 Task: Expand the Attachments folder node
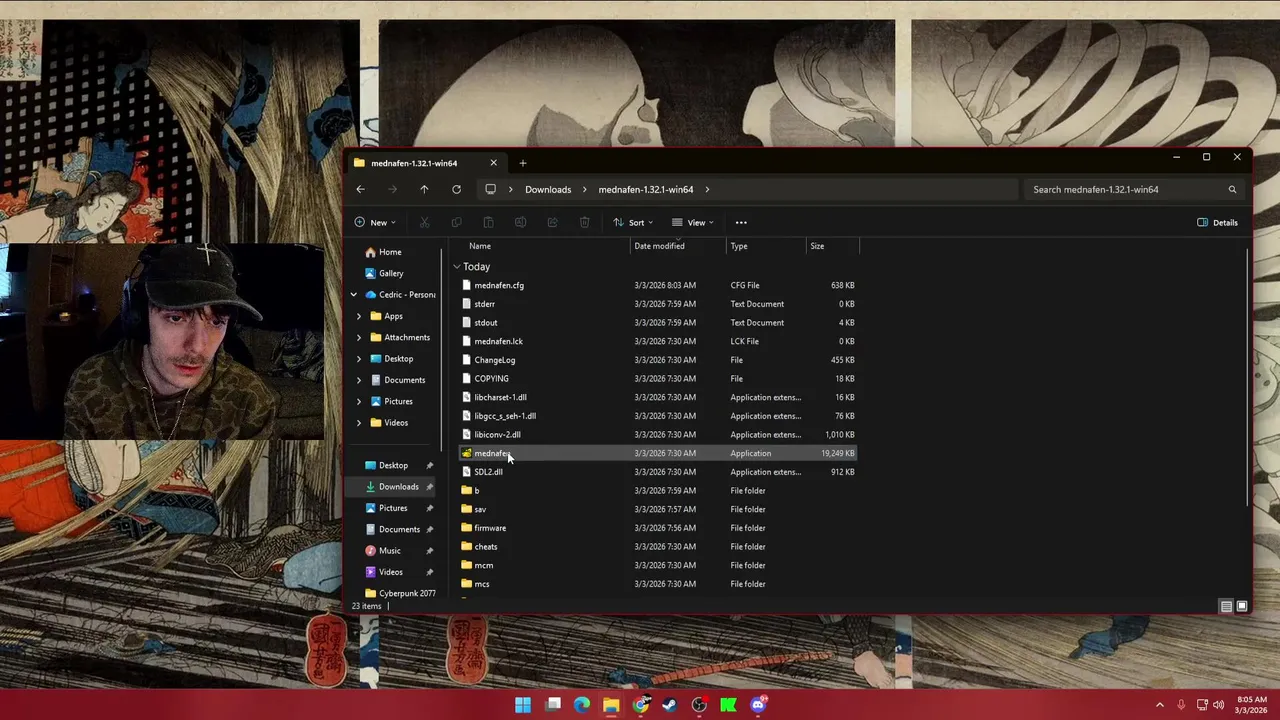click(359, 337)
